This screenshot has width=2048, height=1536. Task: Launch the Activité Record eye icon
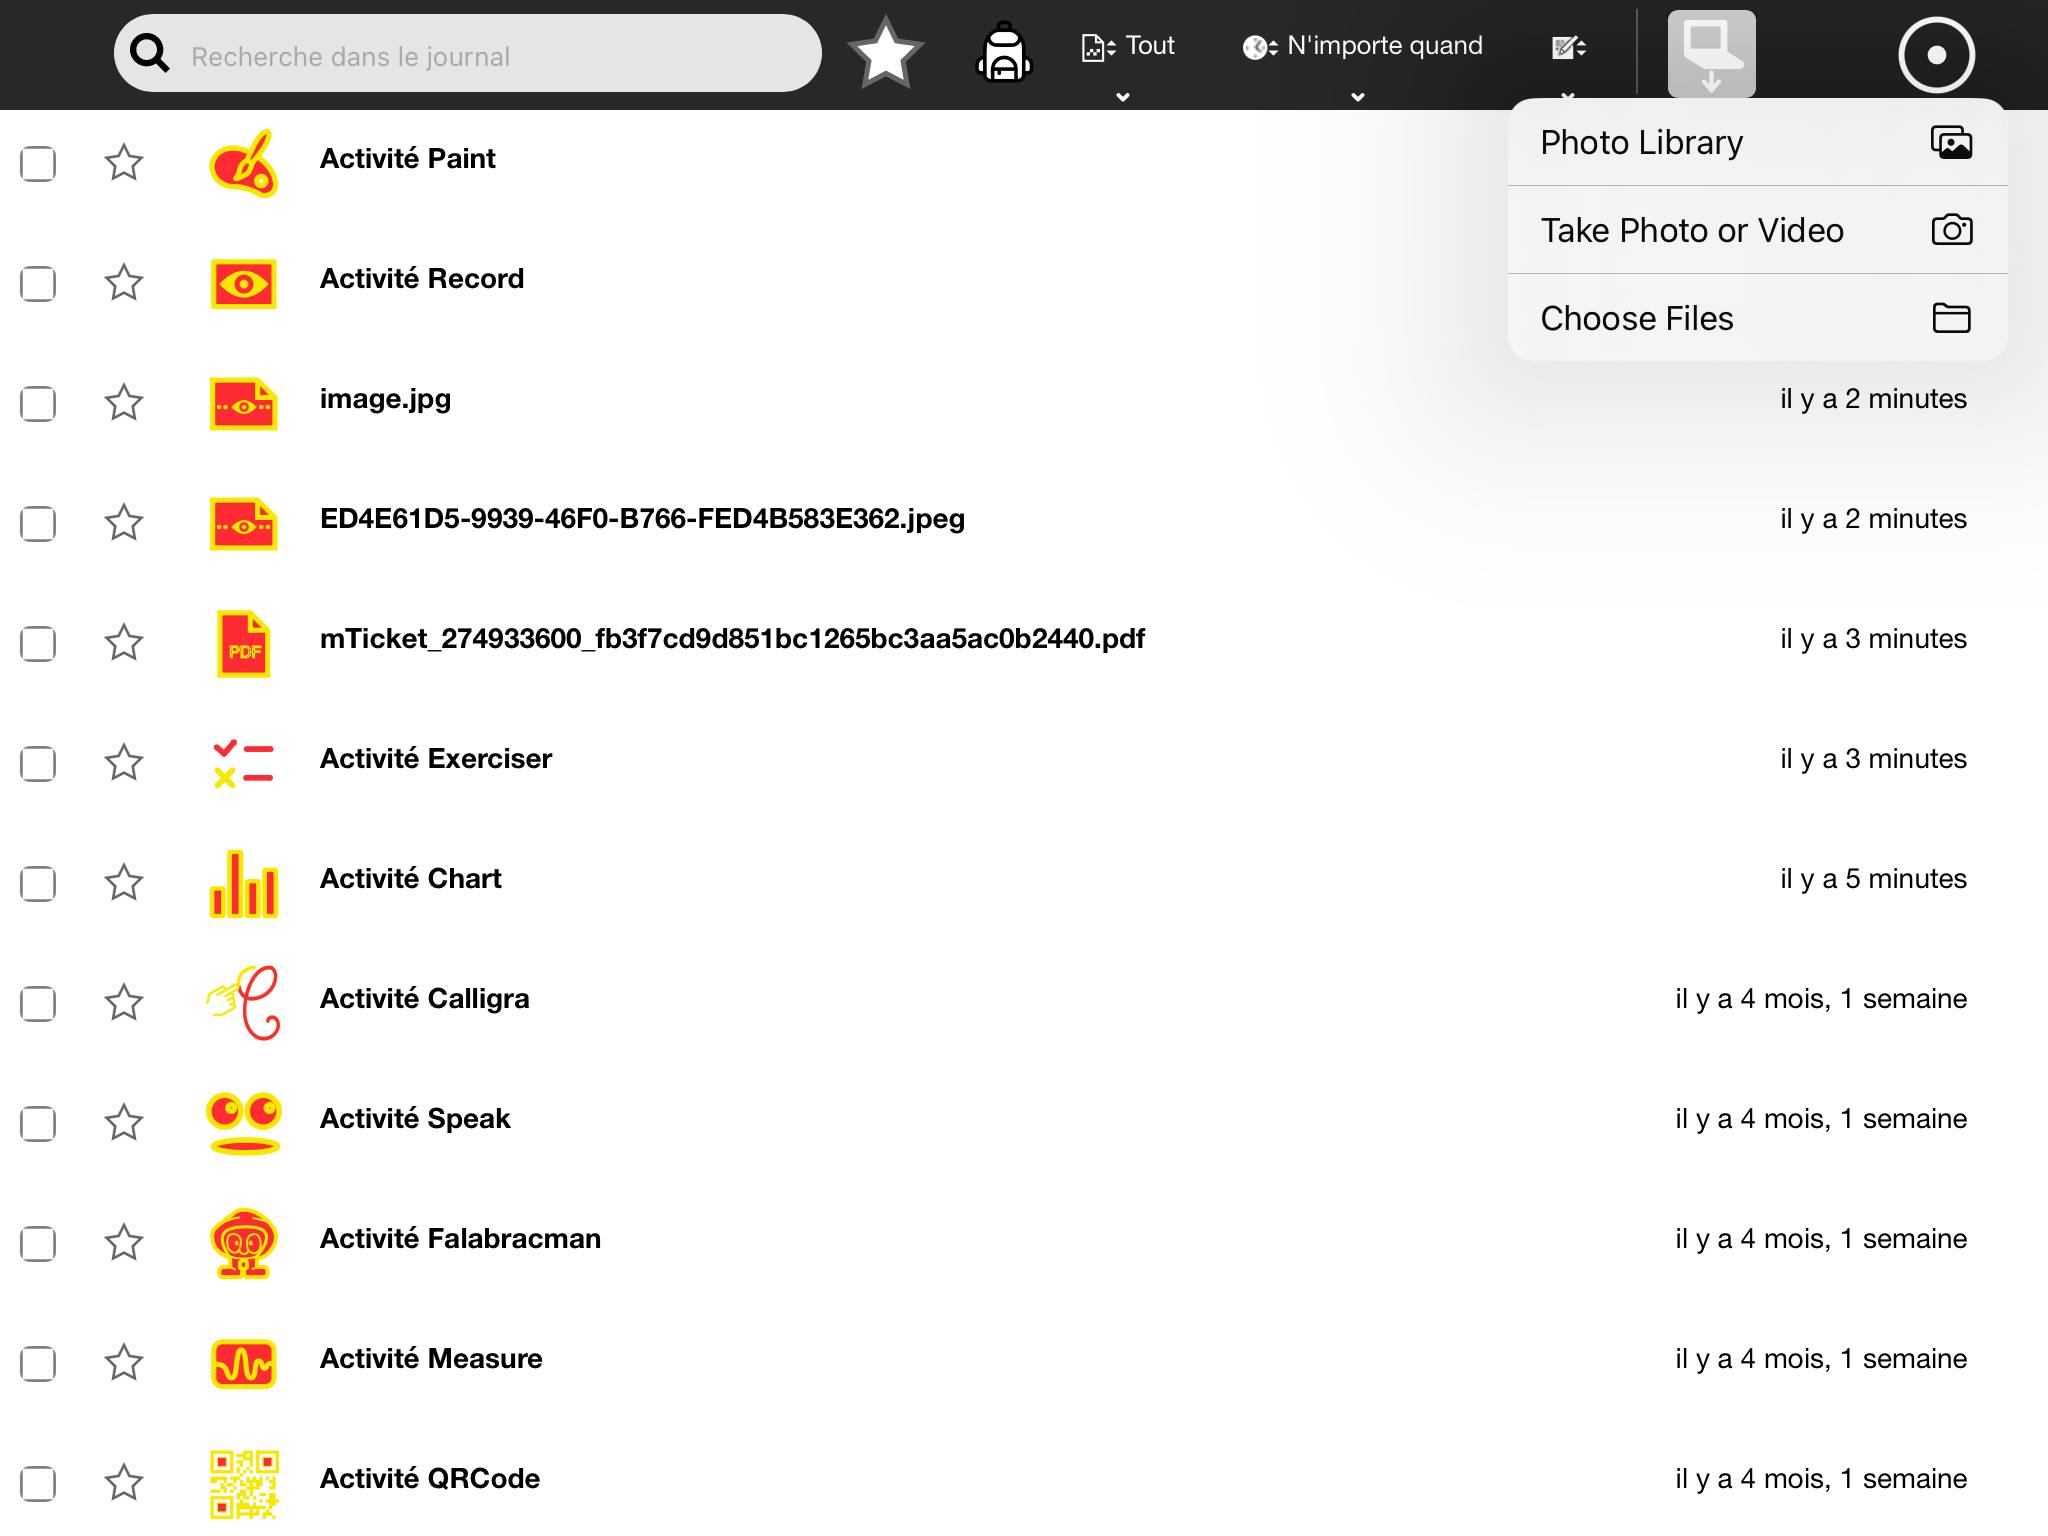243,284
